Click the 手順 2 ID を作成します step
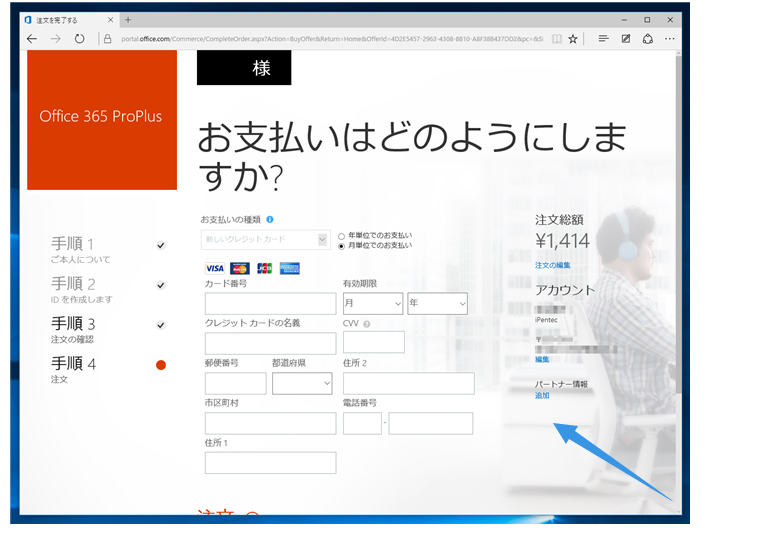 coord(82,289)
